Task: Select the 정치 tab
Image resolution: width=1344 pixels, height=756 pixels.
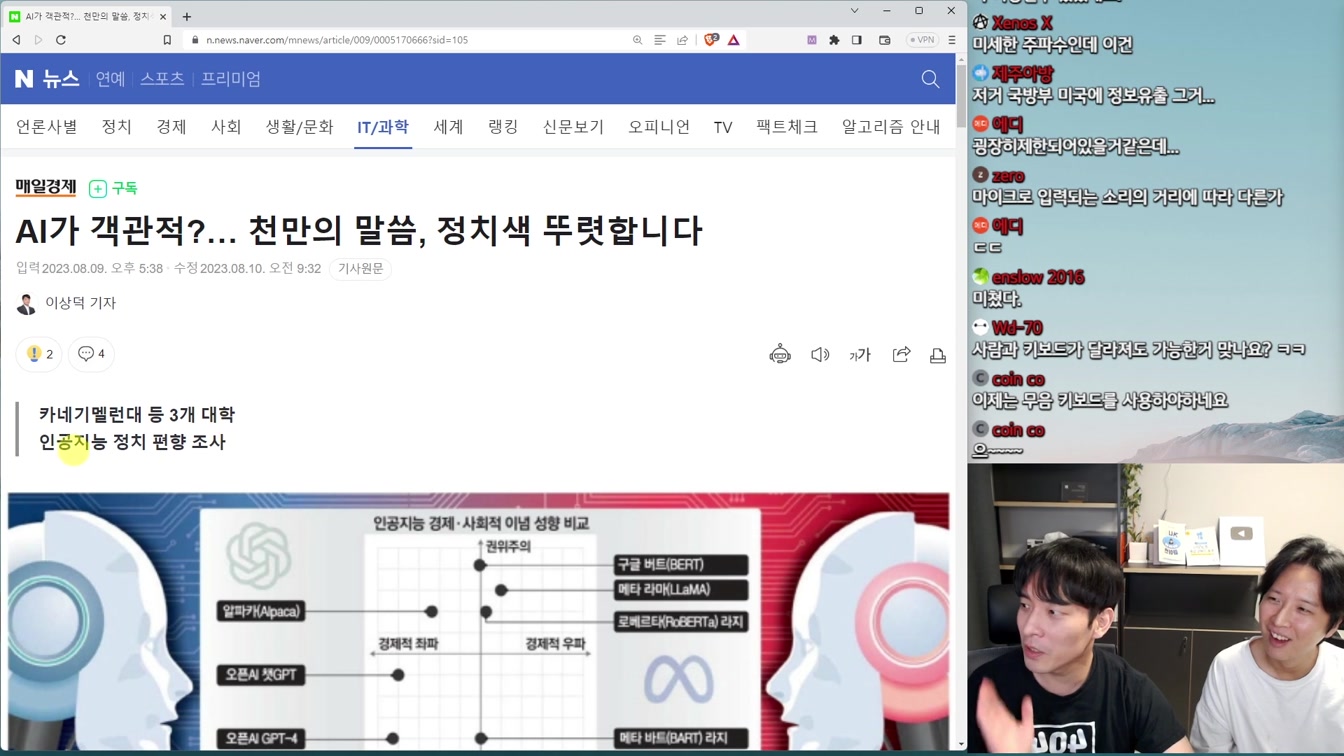Action: 117,127
